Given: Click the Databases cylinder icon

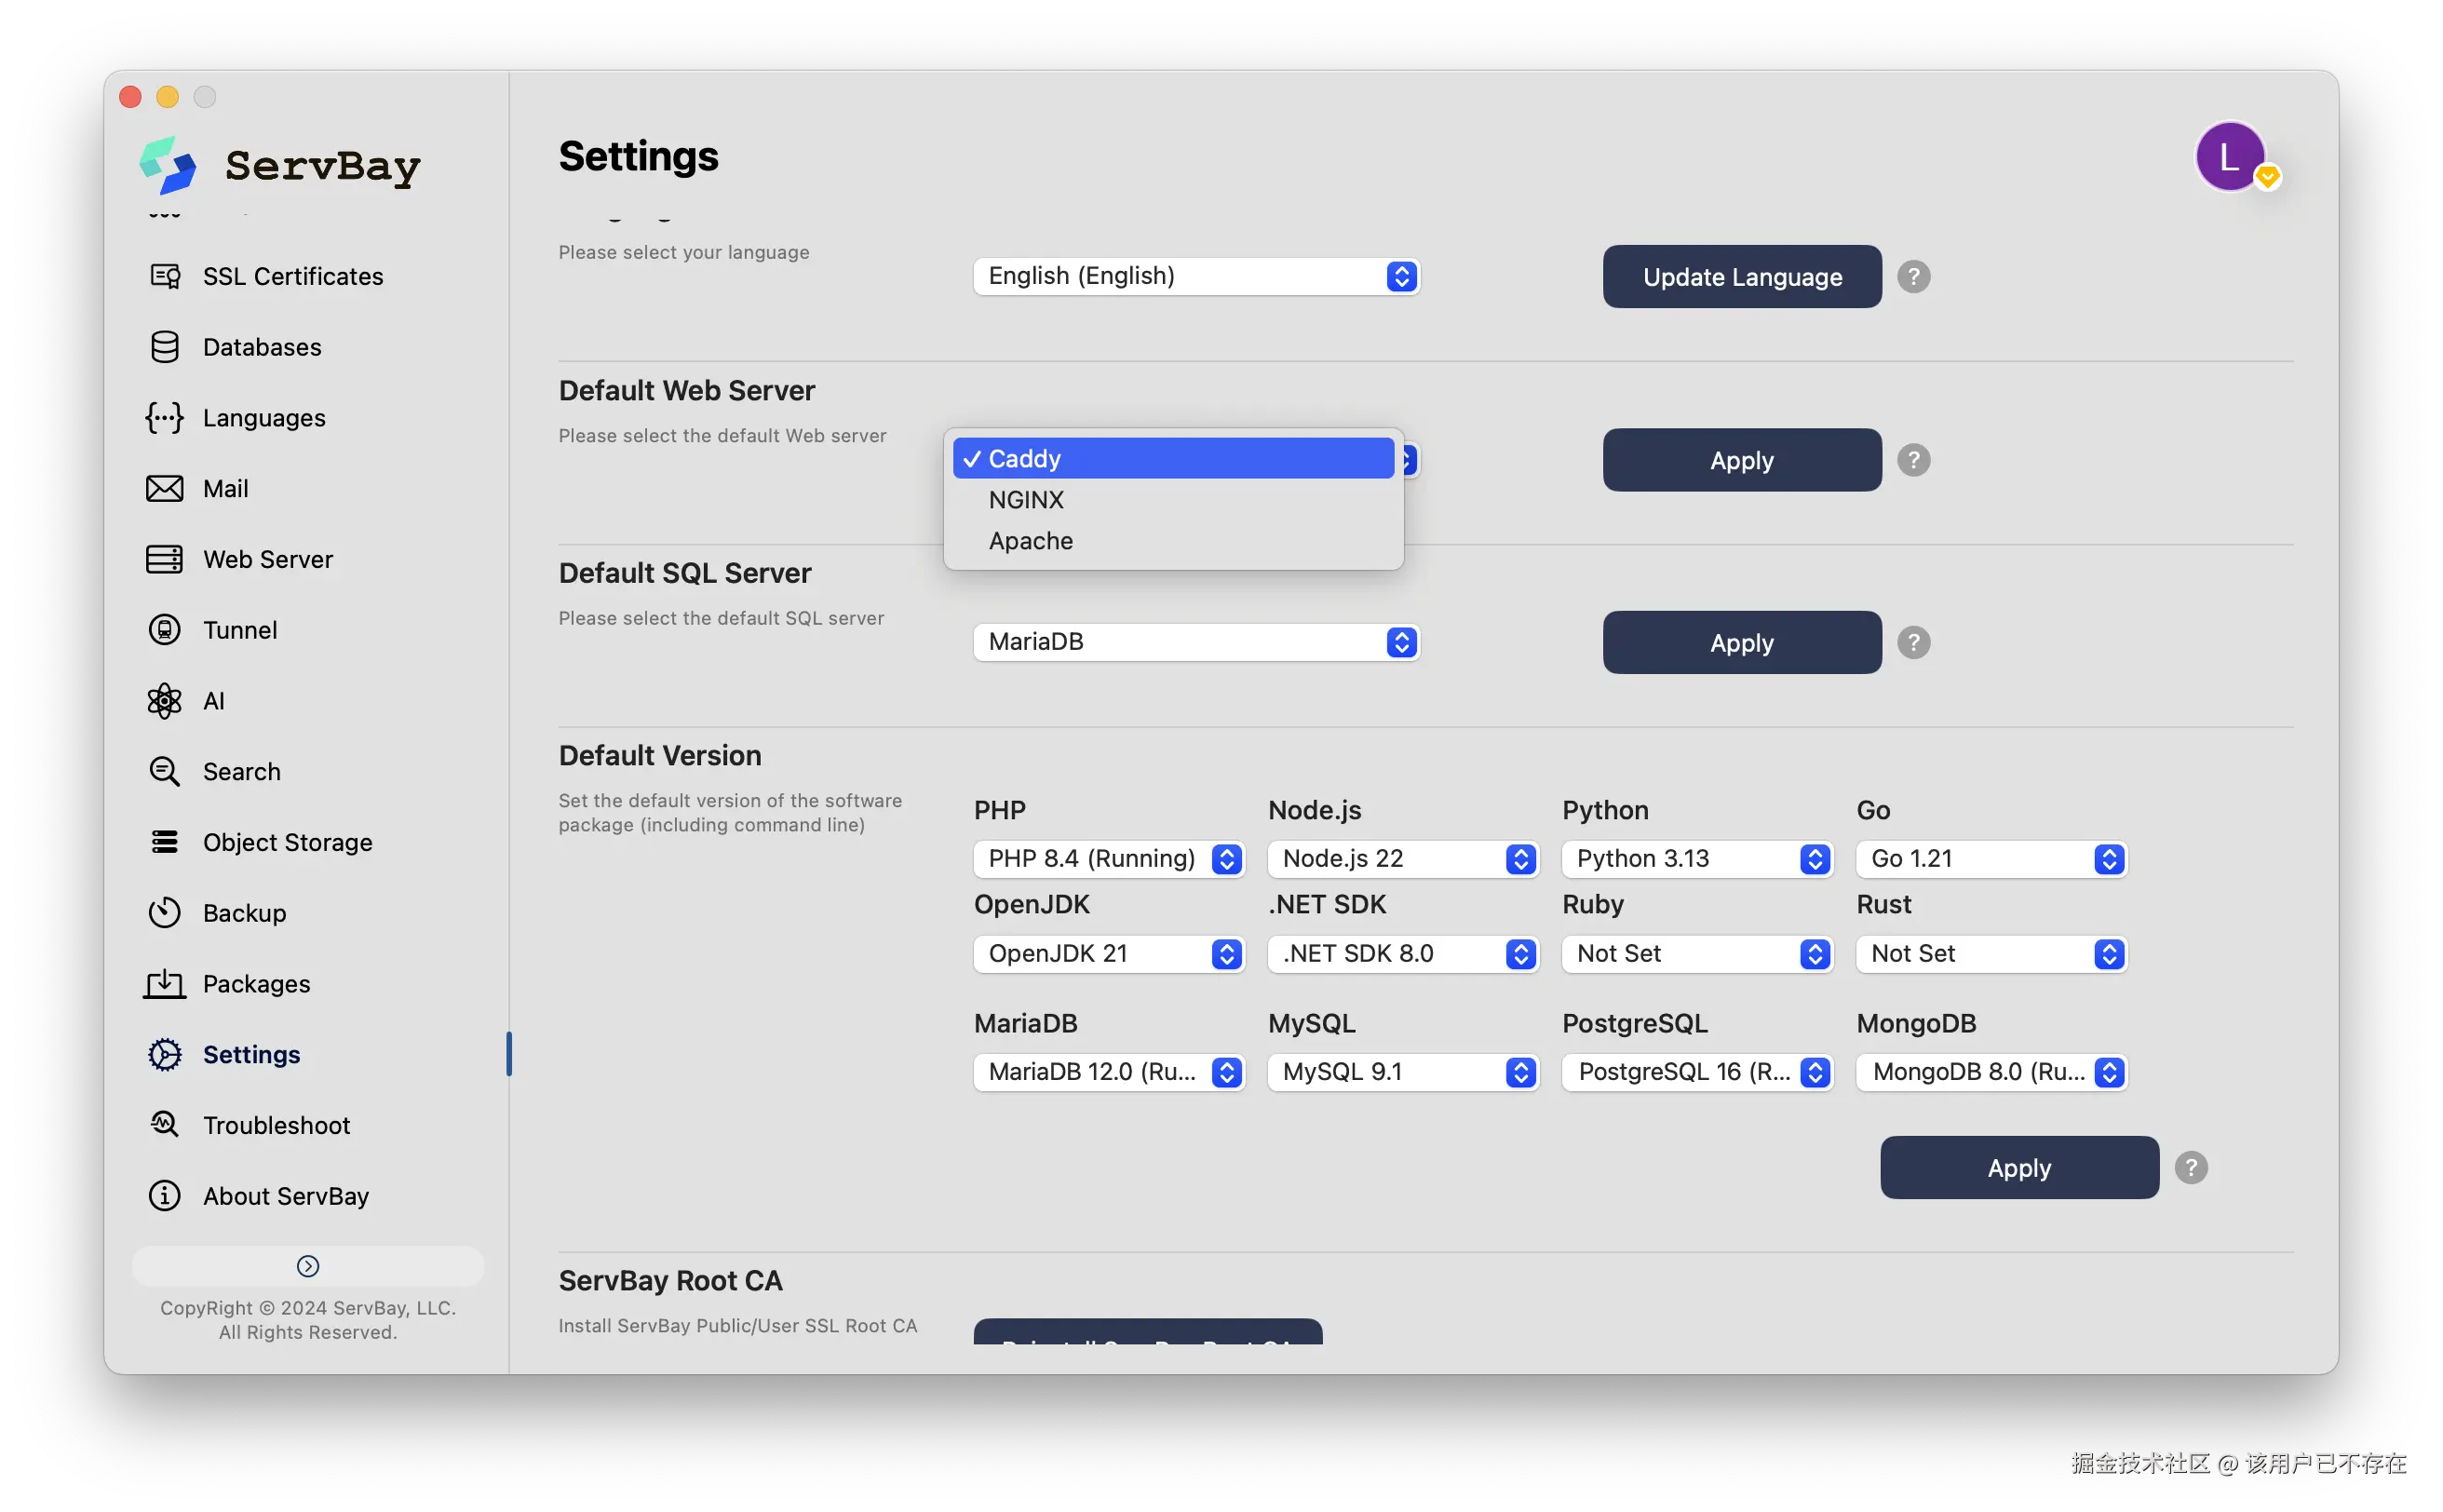Looking at the screenshot, I should coord(164,347).
